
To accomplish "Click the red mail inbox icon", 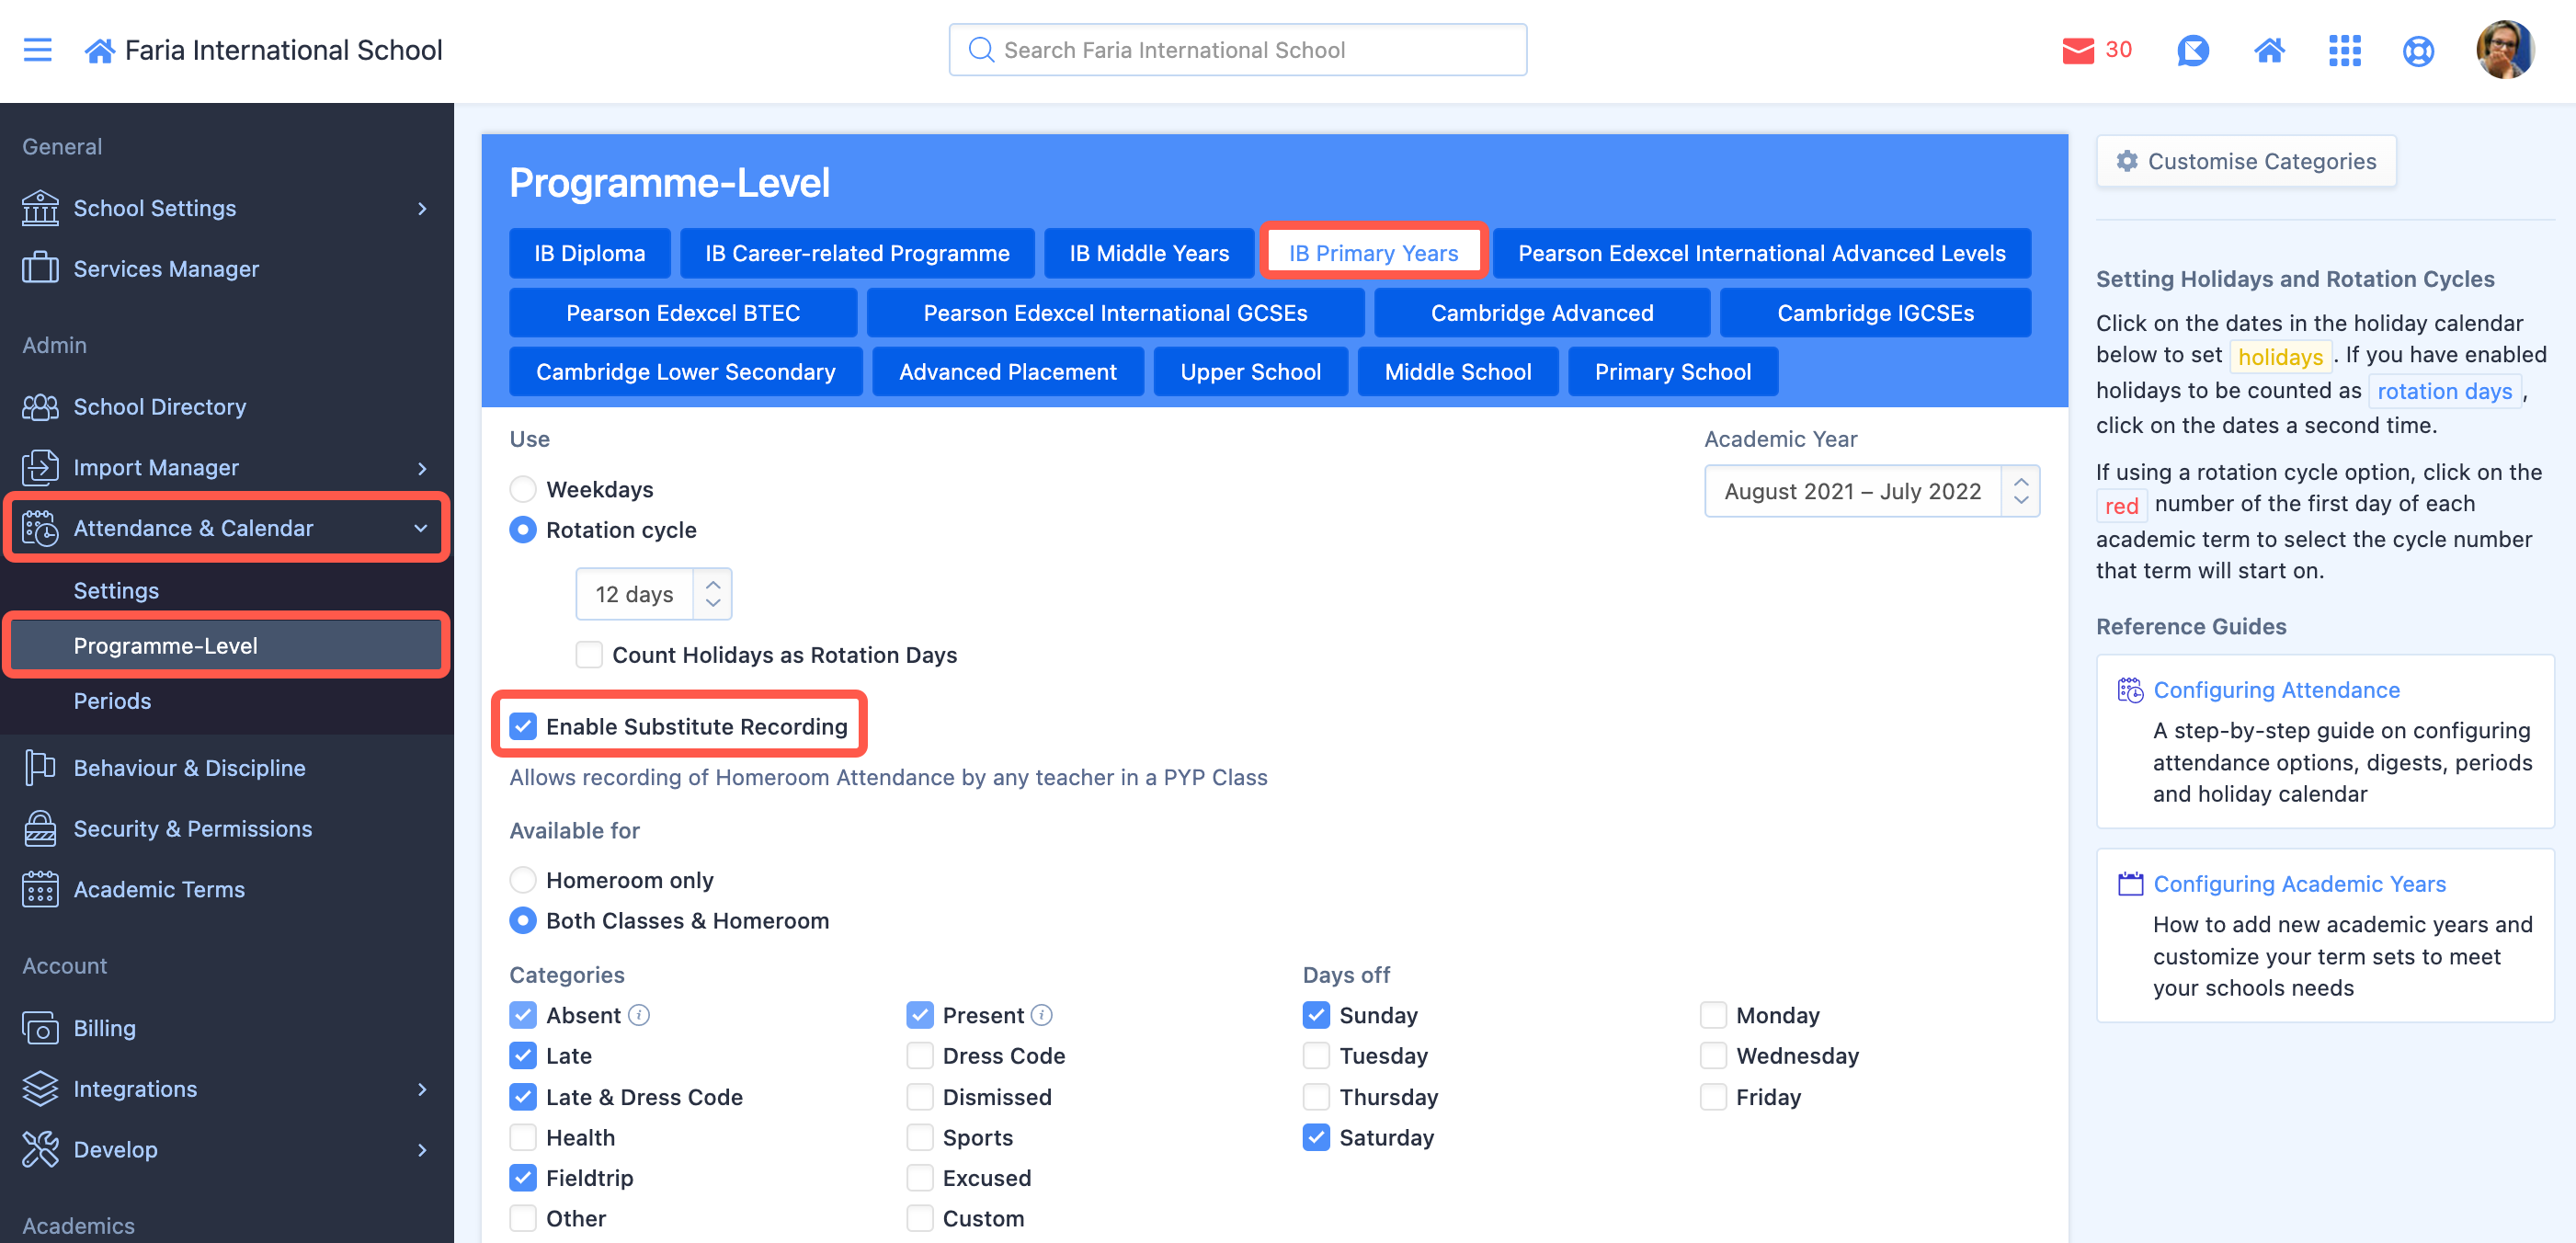I will [x=2077, y=50].
